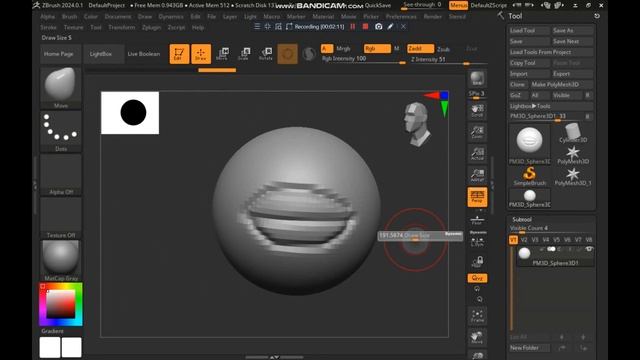Stop the Bandicam recording
Screen dimensions: 640x360
tap(365, 27)
